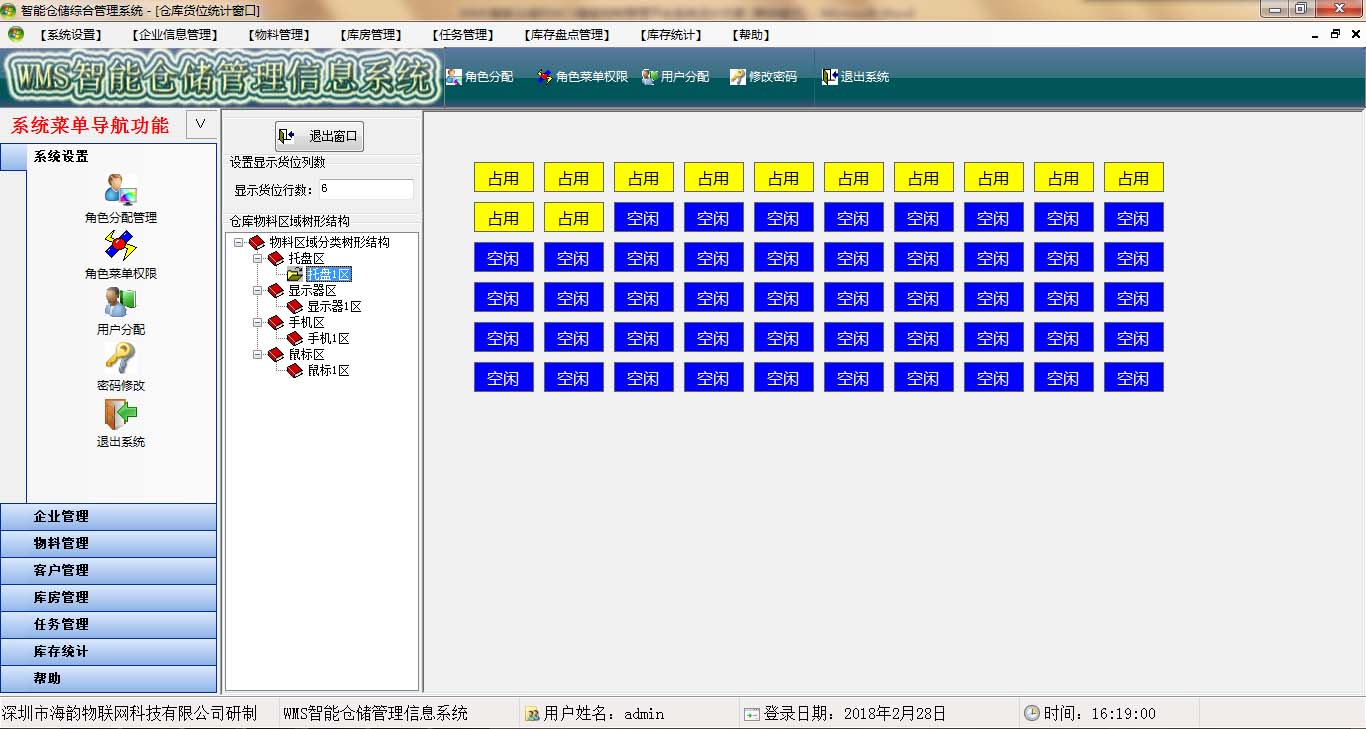Open 修改密码 from the top toolbar
Screen dimensions: 1366x729
click(764, 77)
